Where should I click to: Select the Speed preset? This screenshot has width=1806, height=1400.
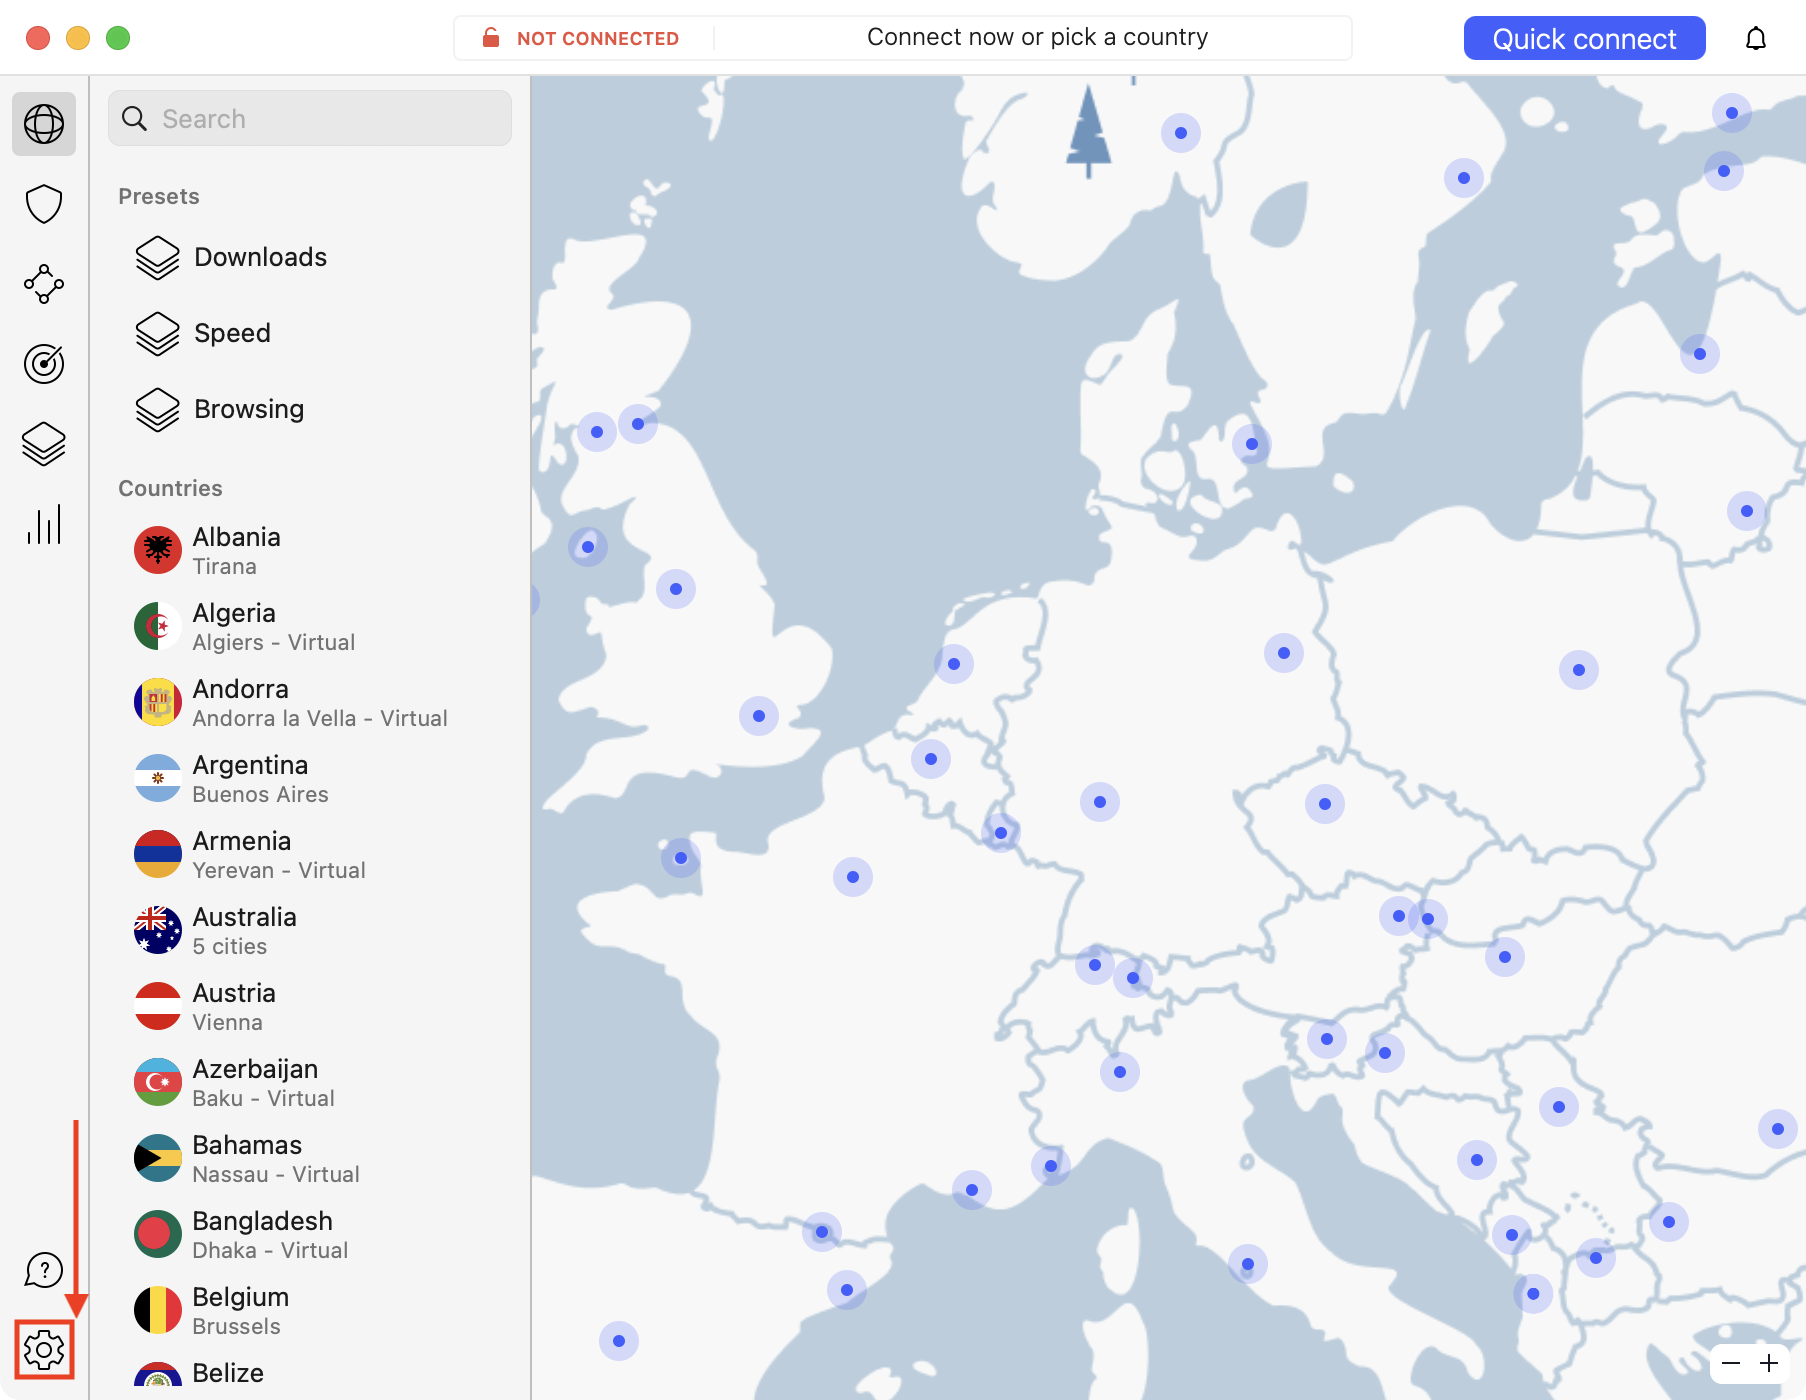[x=232, y=333]
